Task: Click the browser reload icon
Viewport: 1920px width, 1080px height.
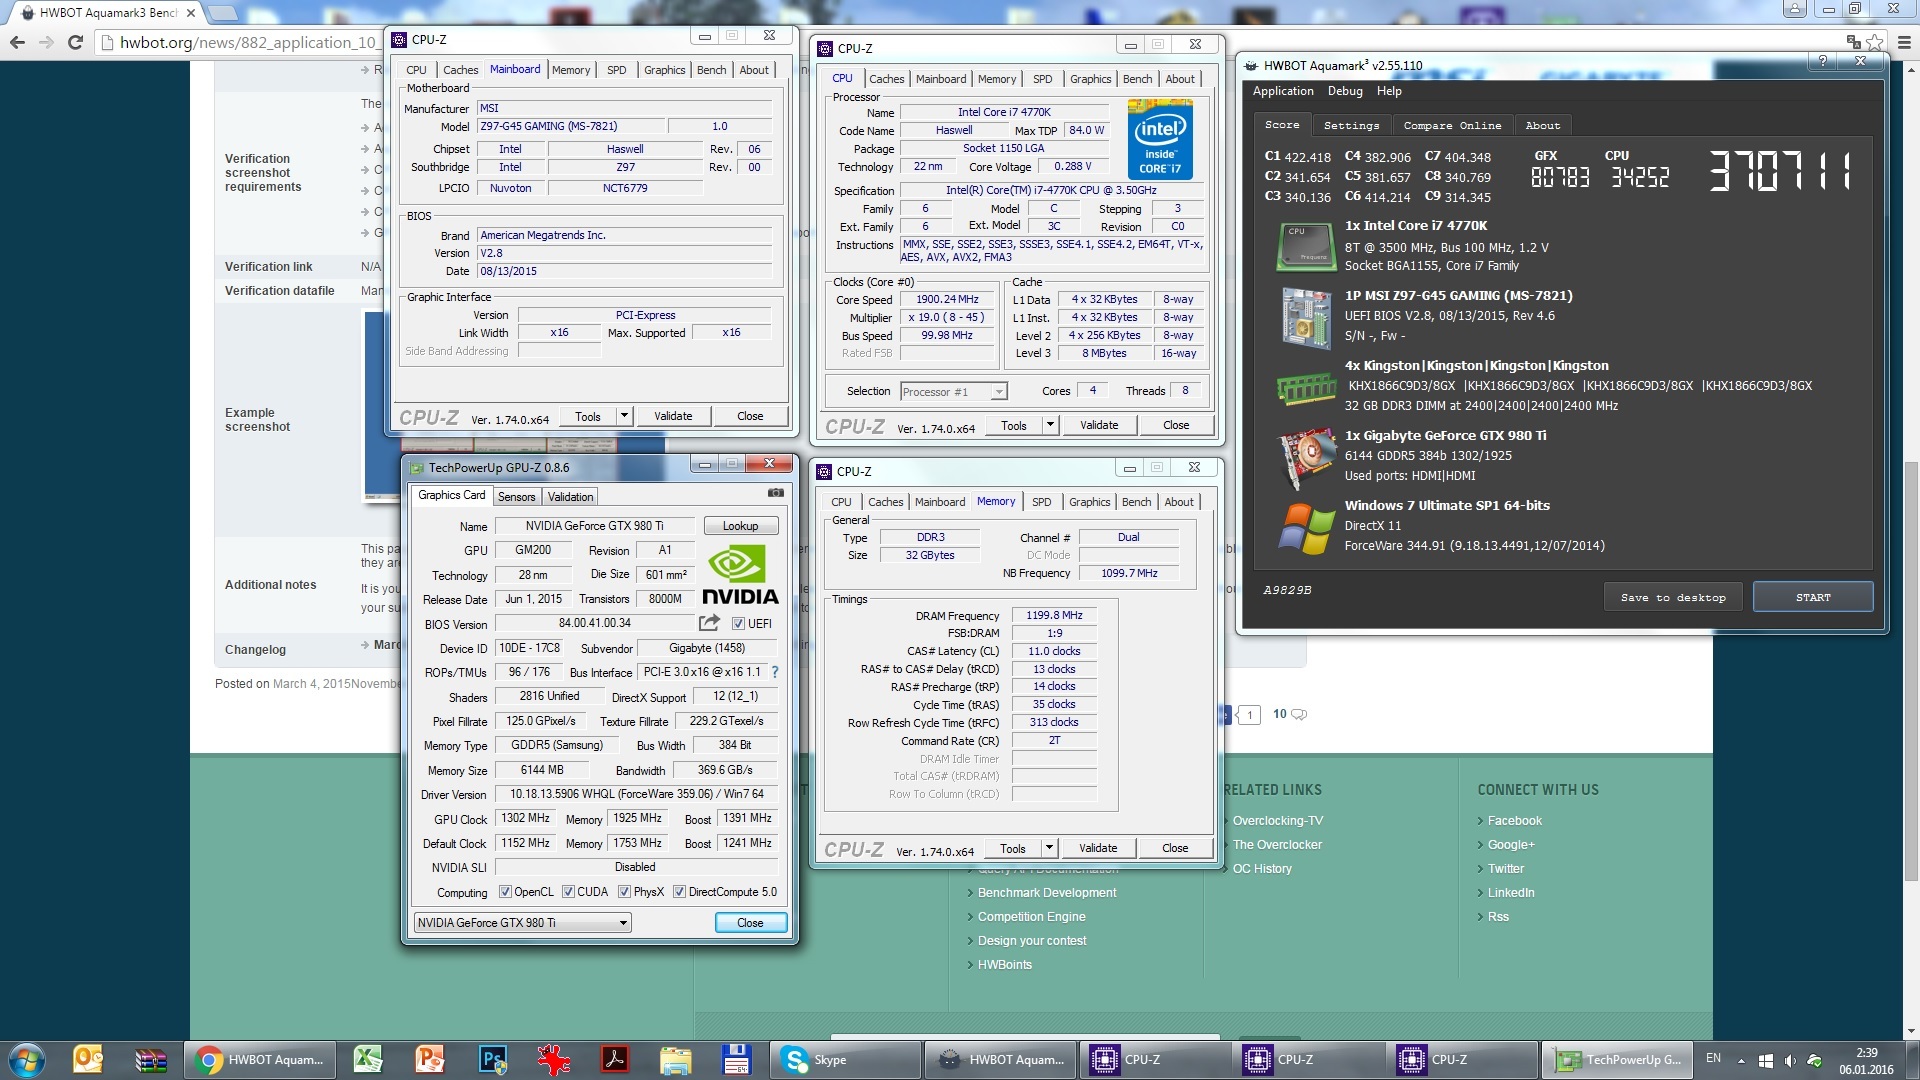Action: pyautogui.click(x=75, y=42)
